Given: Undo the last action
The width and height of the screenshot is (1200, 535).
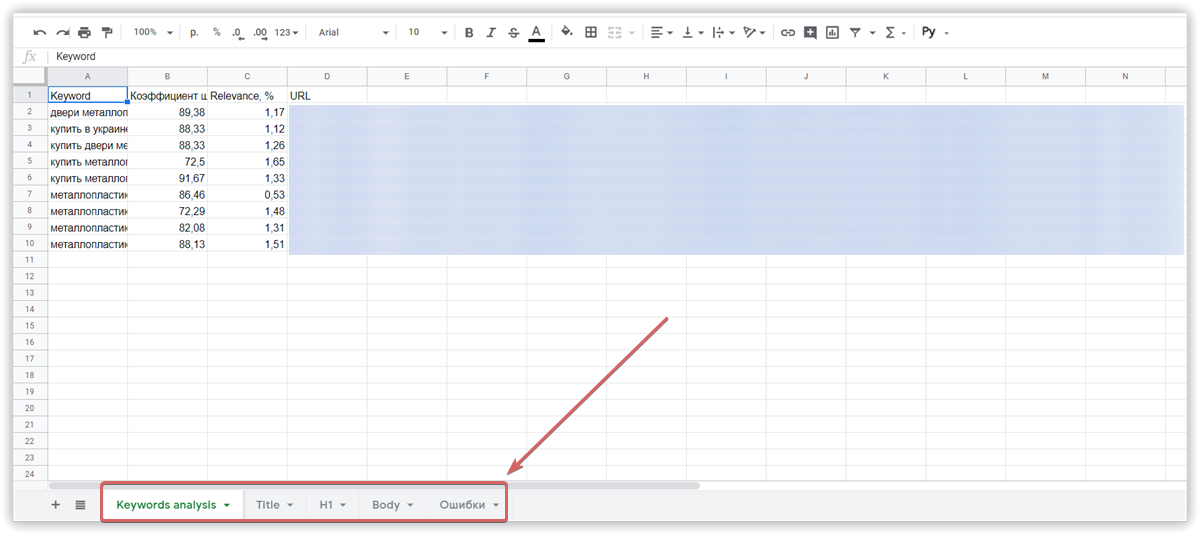Looking at the screenshot, I should coord(40,32).
